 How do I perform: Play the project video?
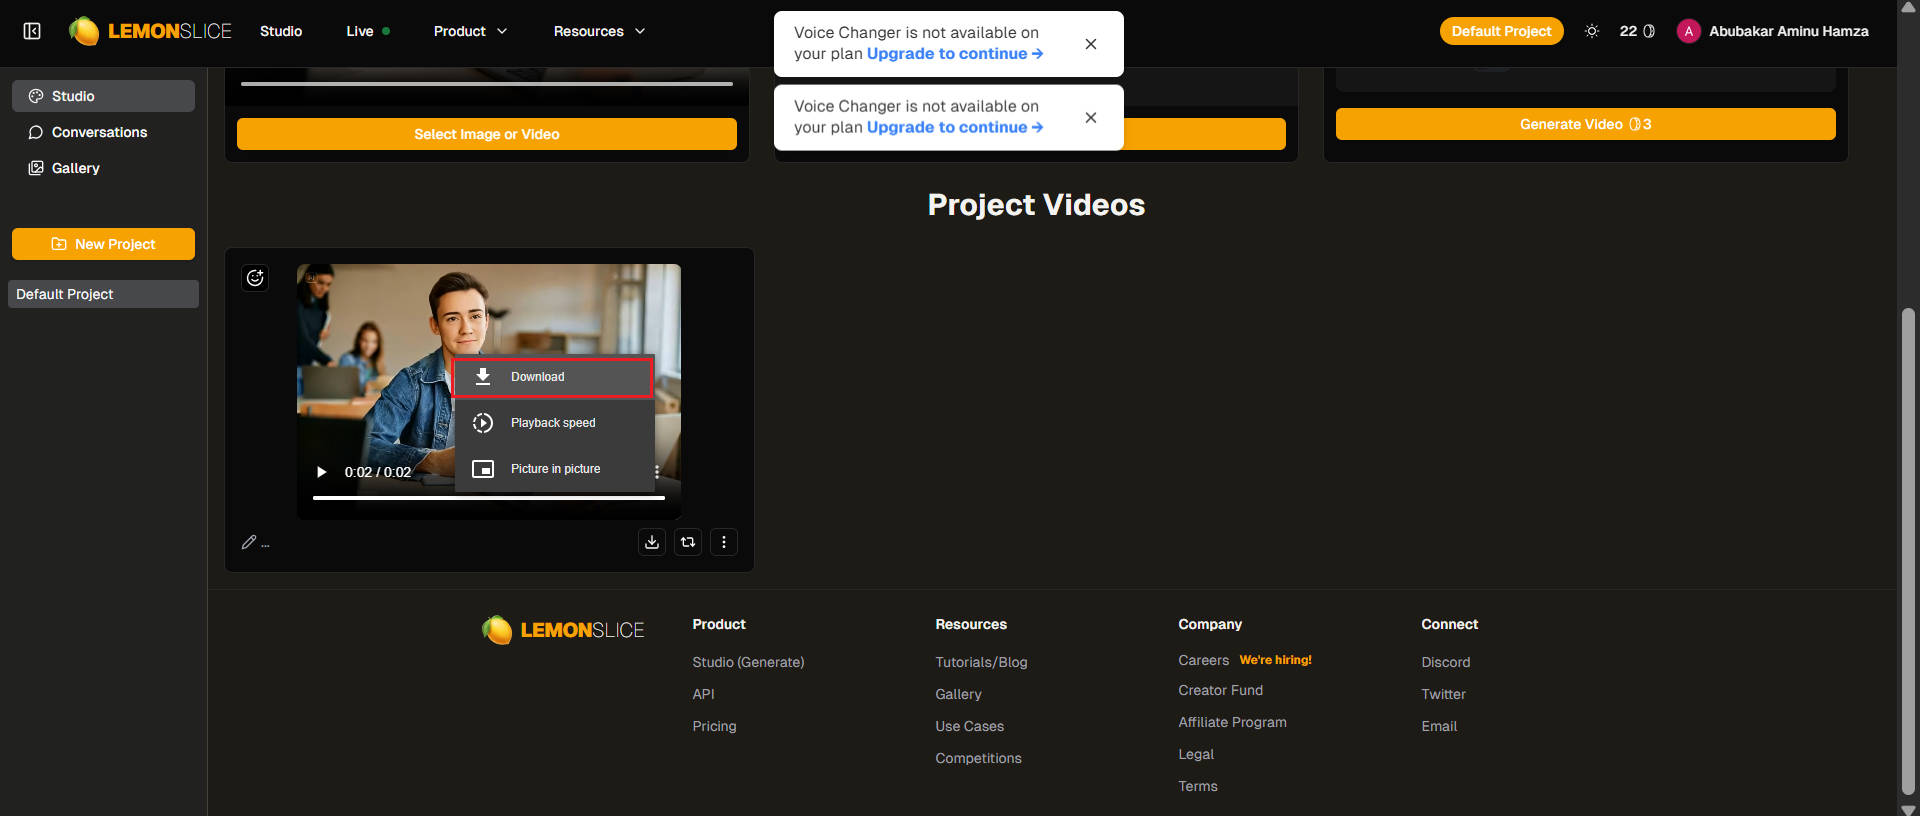tap(321, 472)
